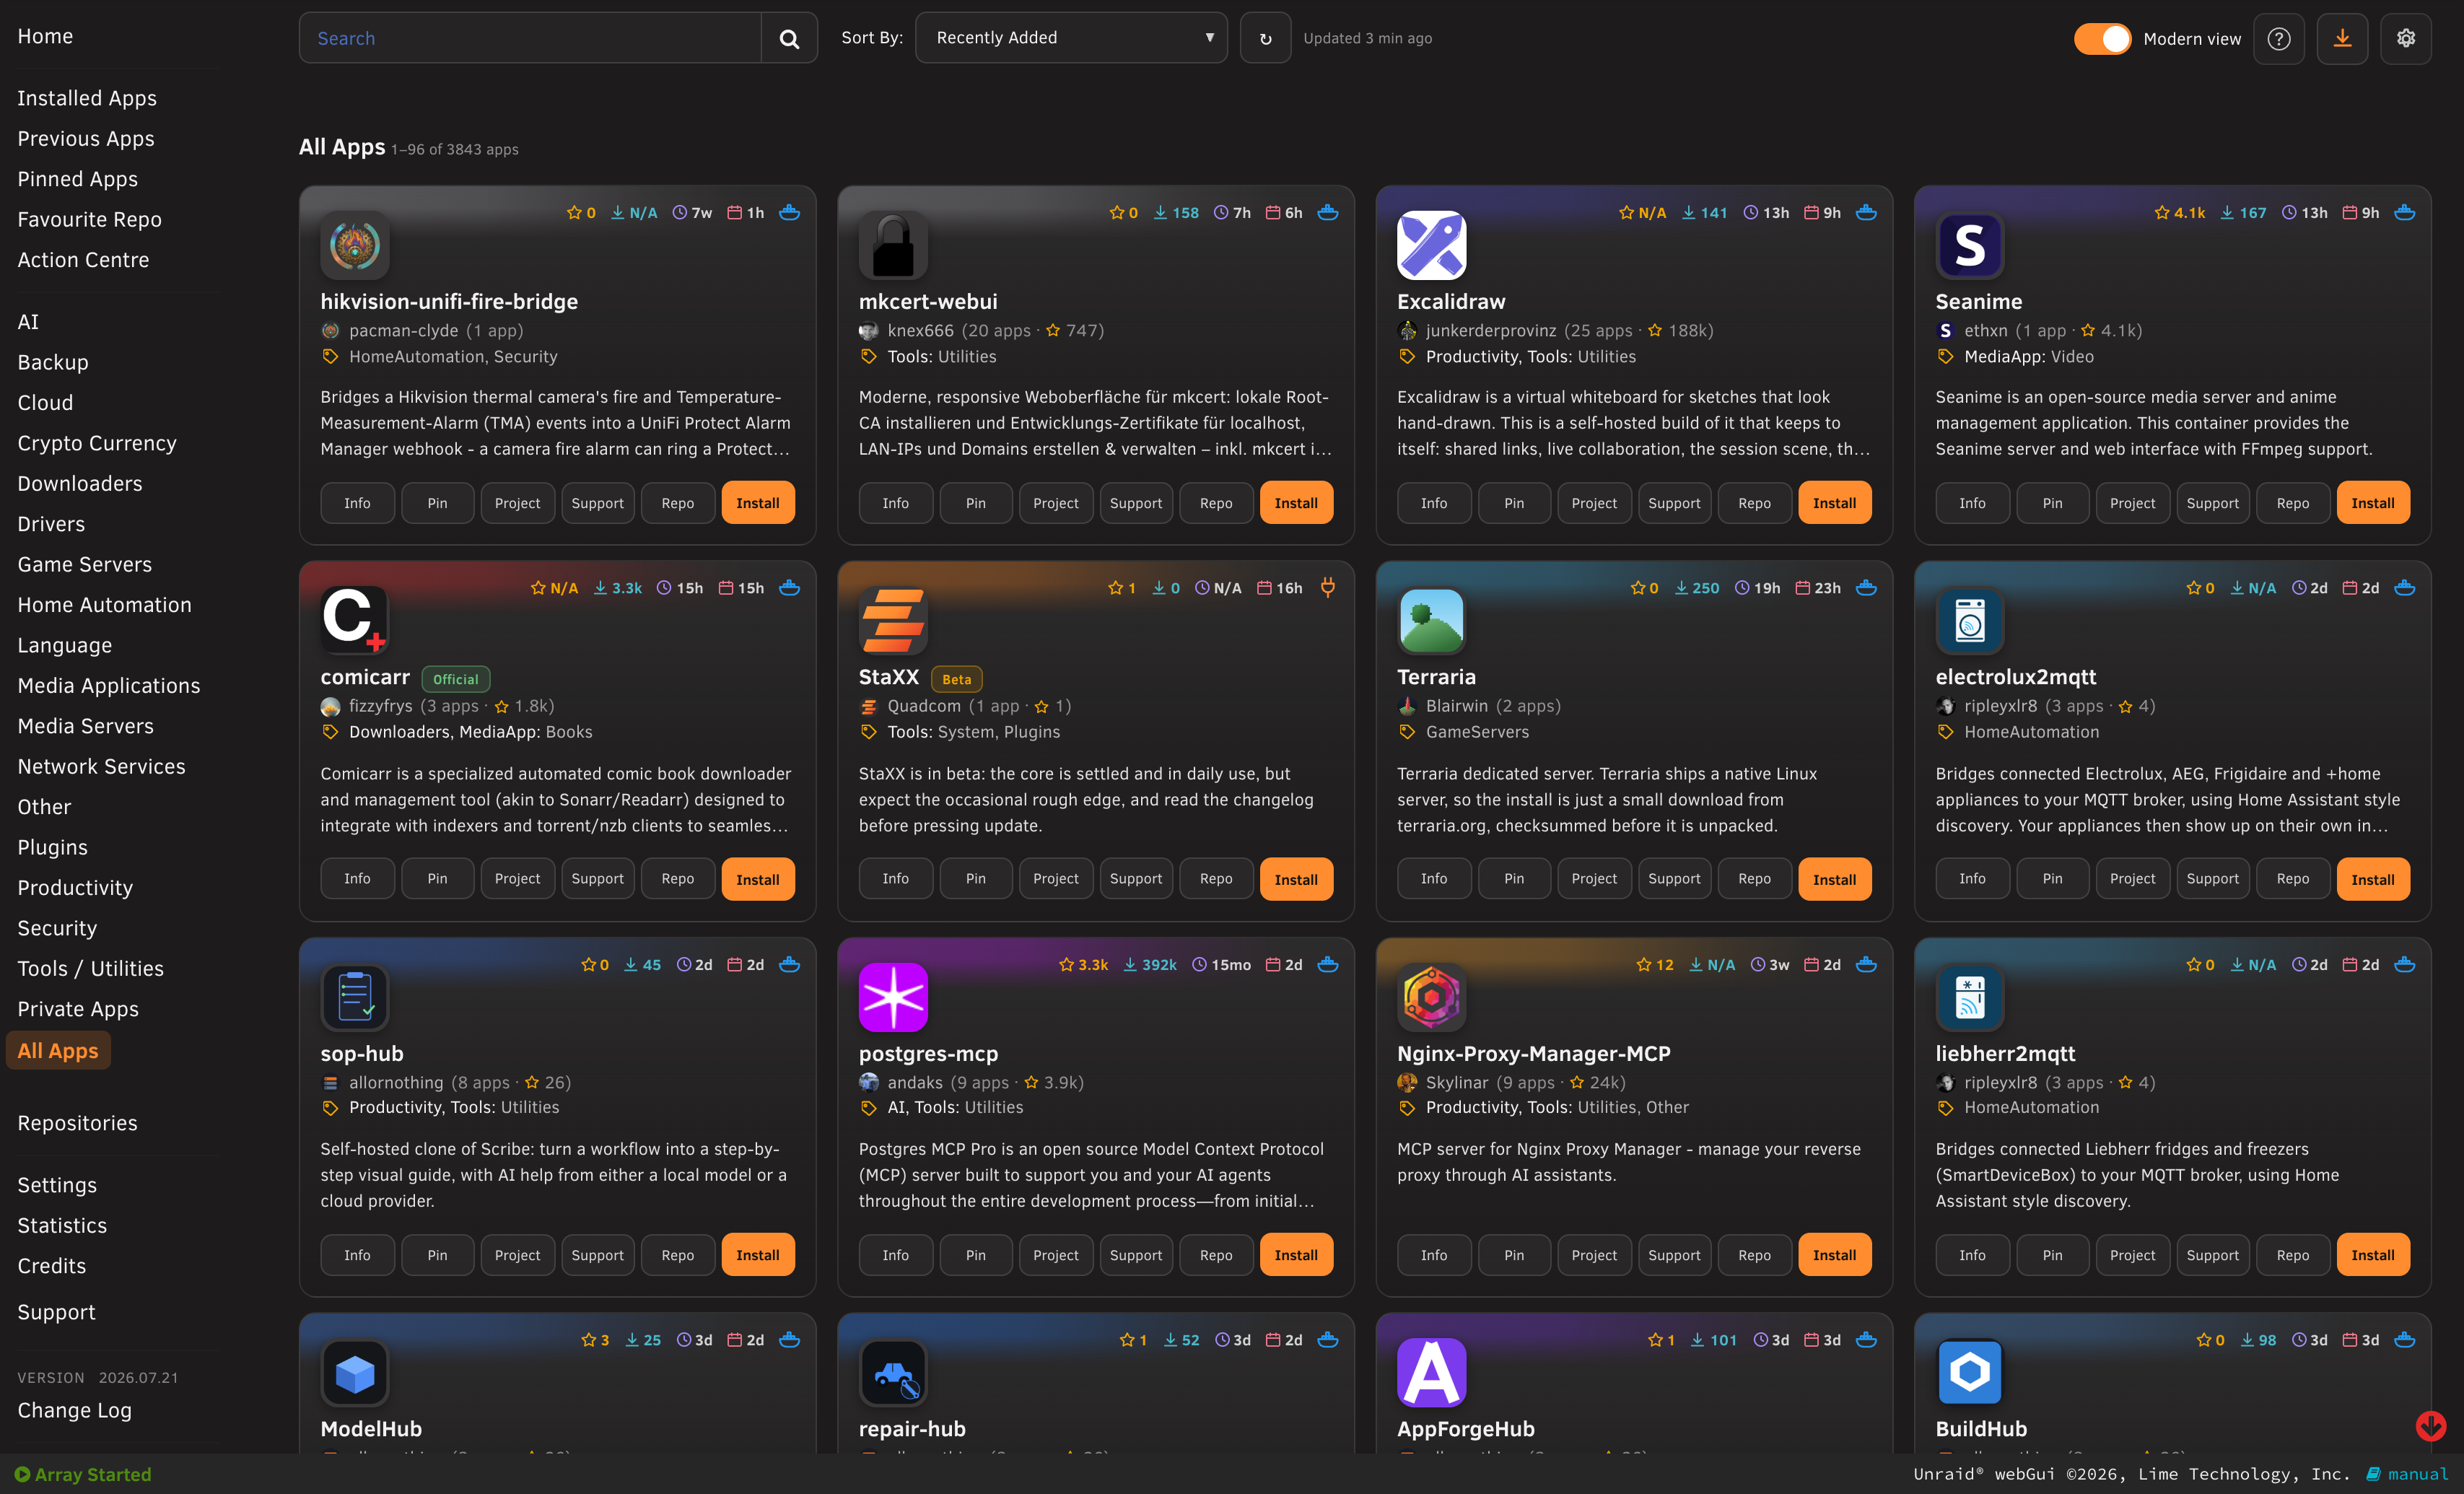Viewport: 2464px width, 1494px height.
Task: Open the Statistics page in sidebar
Action: click(x=62, y=1225)
